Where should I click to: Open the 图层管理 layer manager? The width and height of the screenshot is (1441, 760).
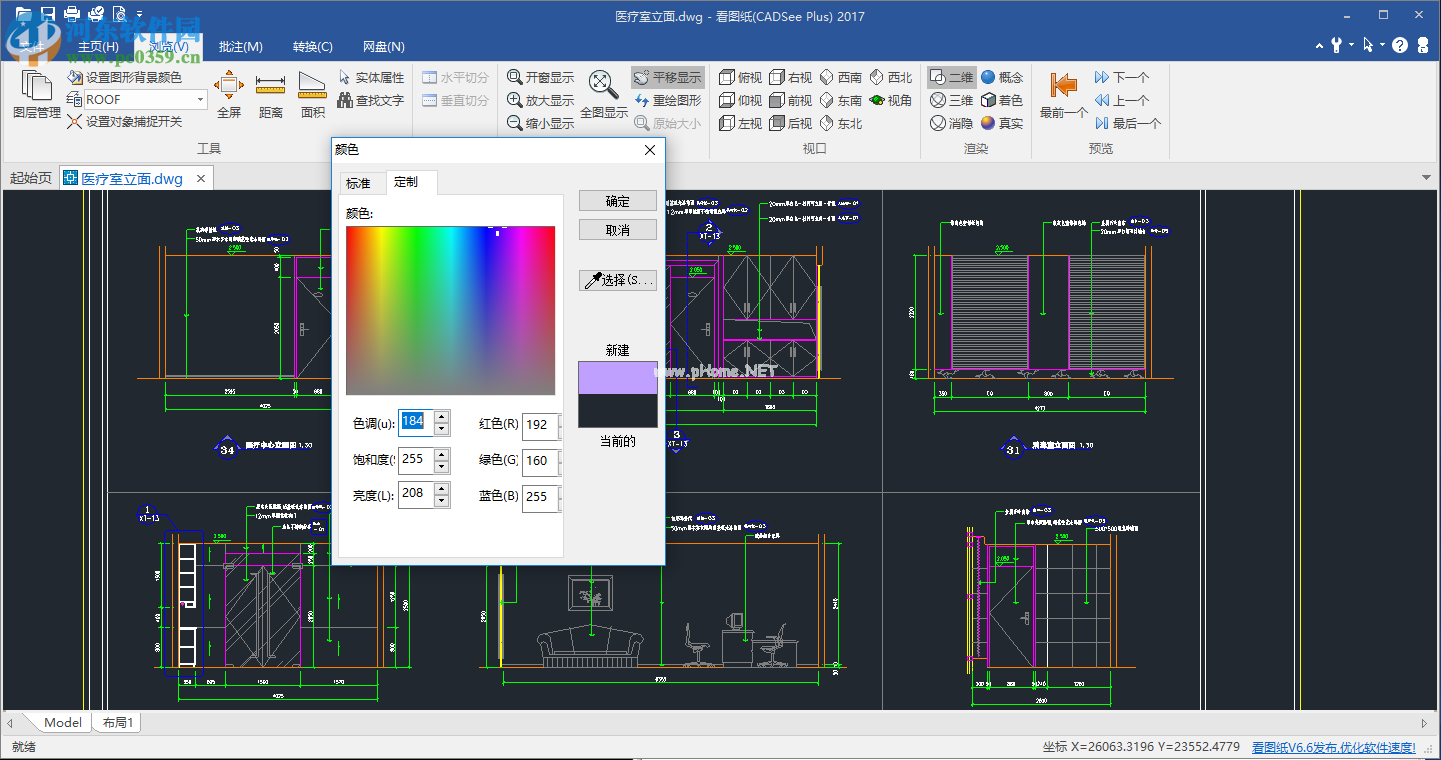36,97
